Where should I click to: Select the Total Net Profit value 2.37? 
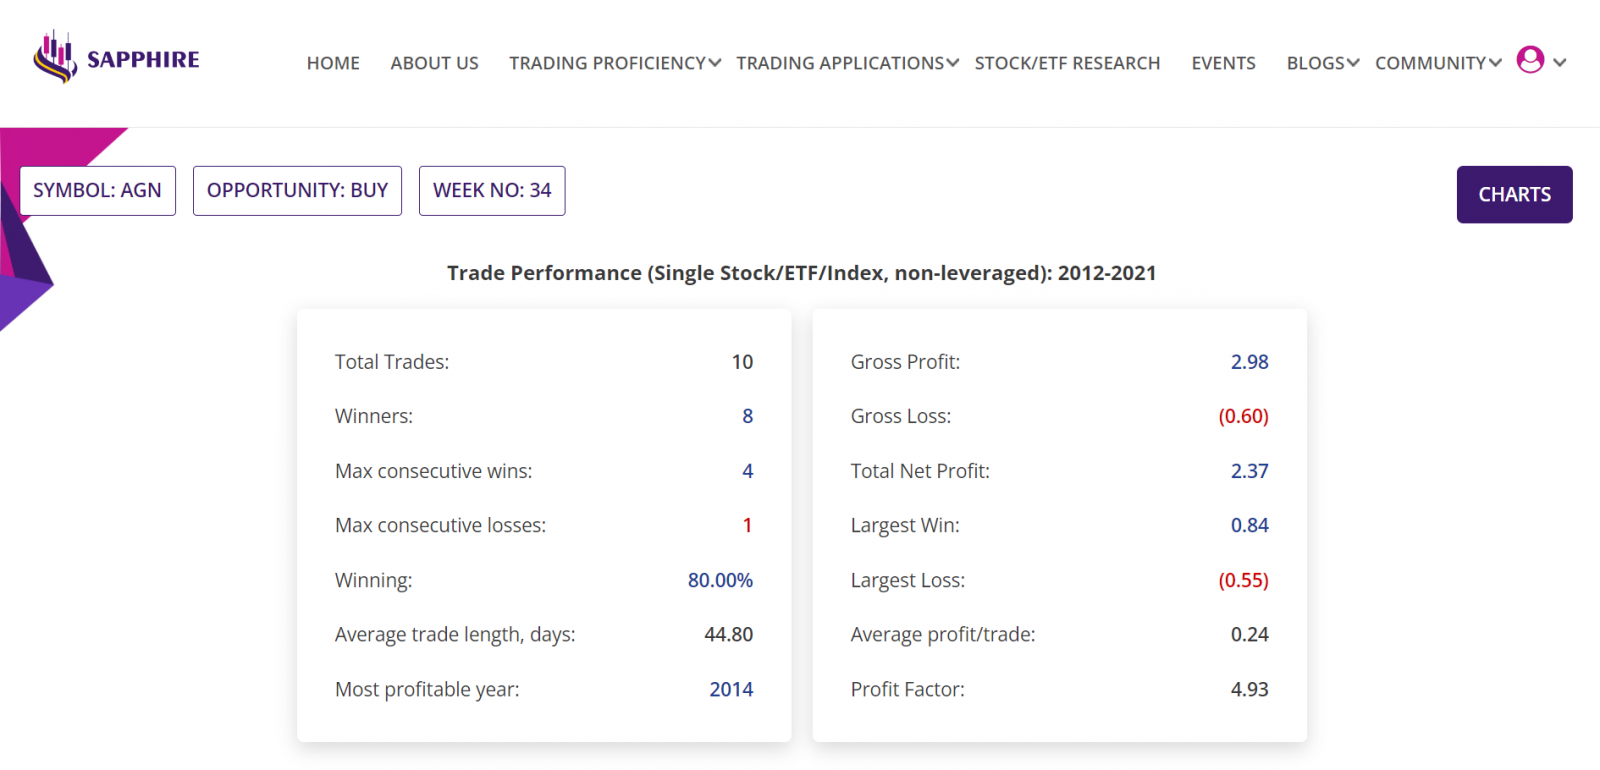click(1249, 471)
